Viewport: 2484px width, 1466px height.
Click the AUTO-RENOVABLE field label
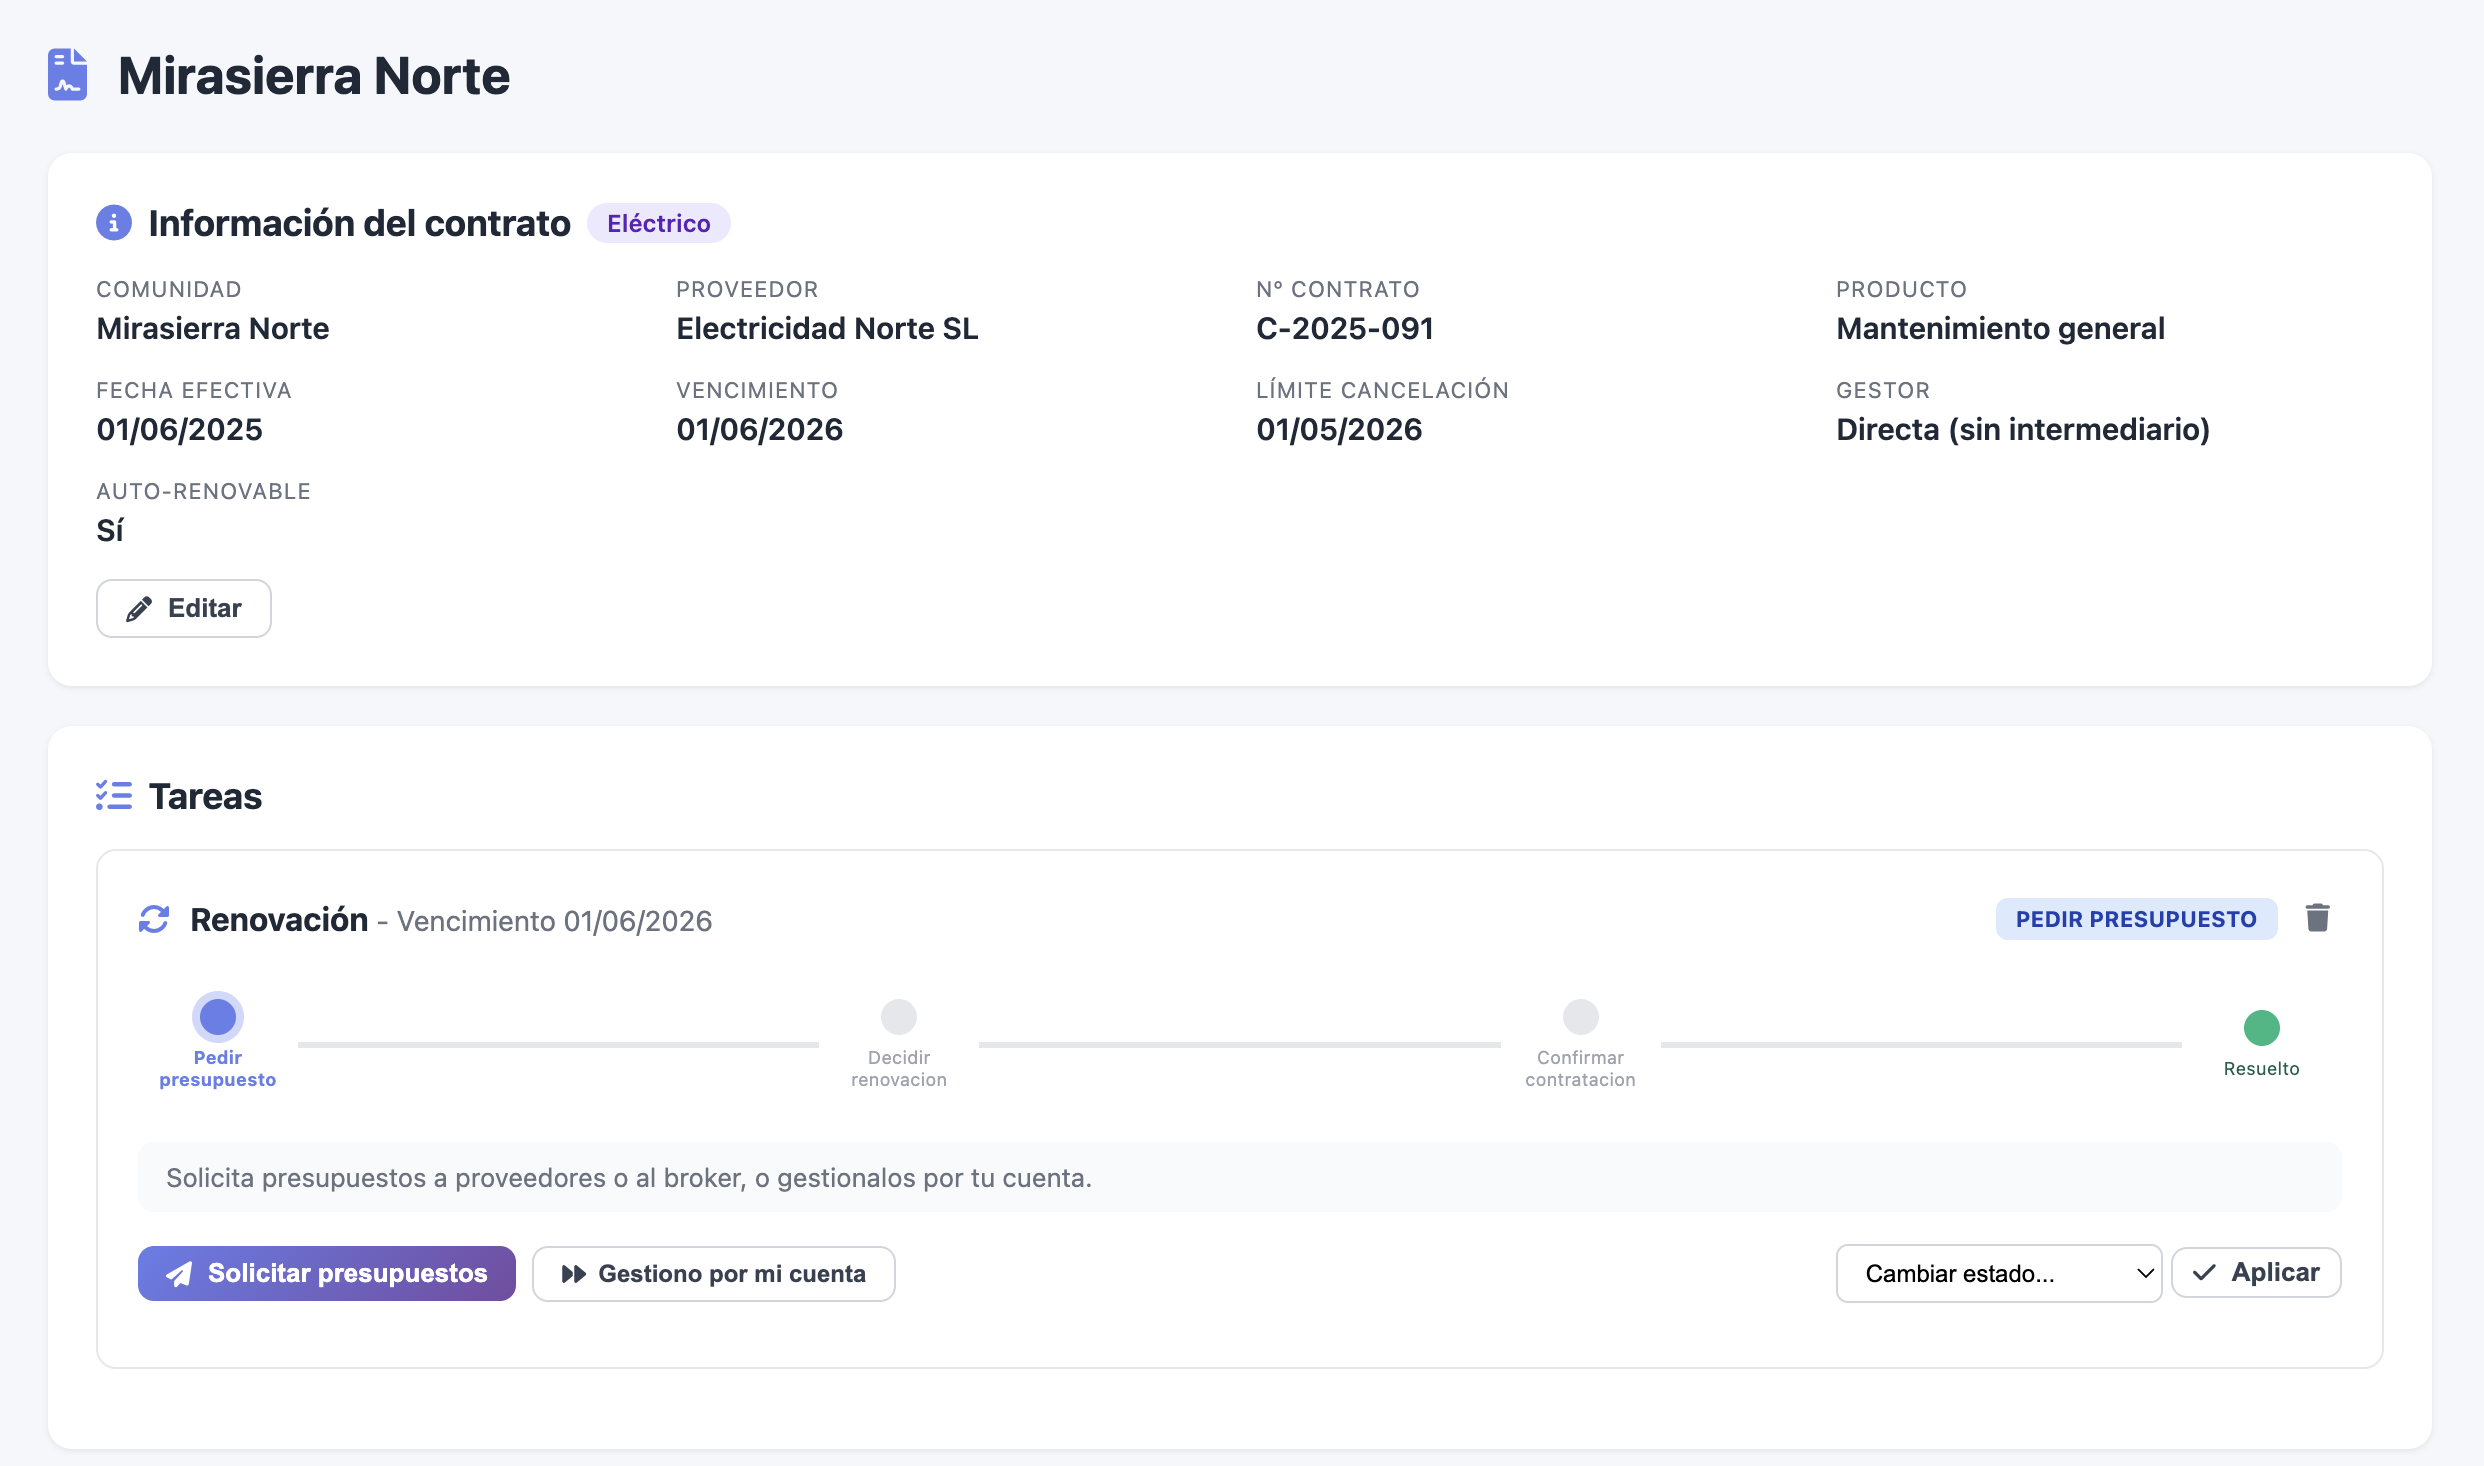click(x=204, y=491)
